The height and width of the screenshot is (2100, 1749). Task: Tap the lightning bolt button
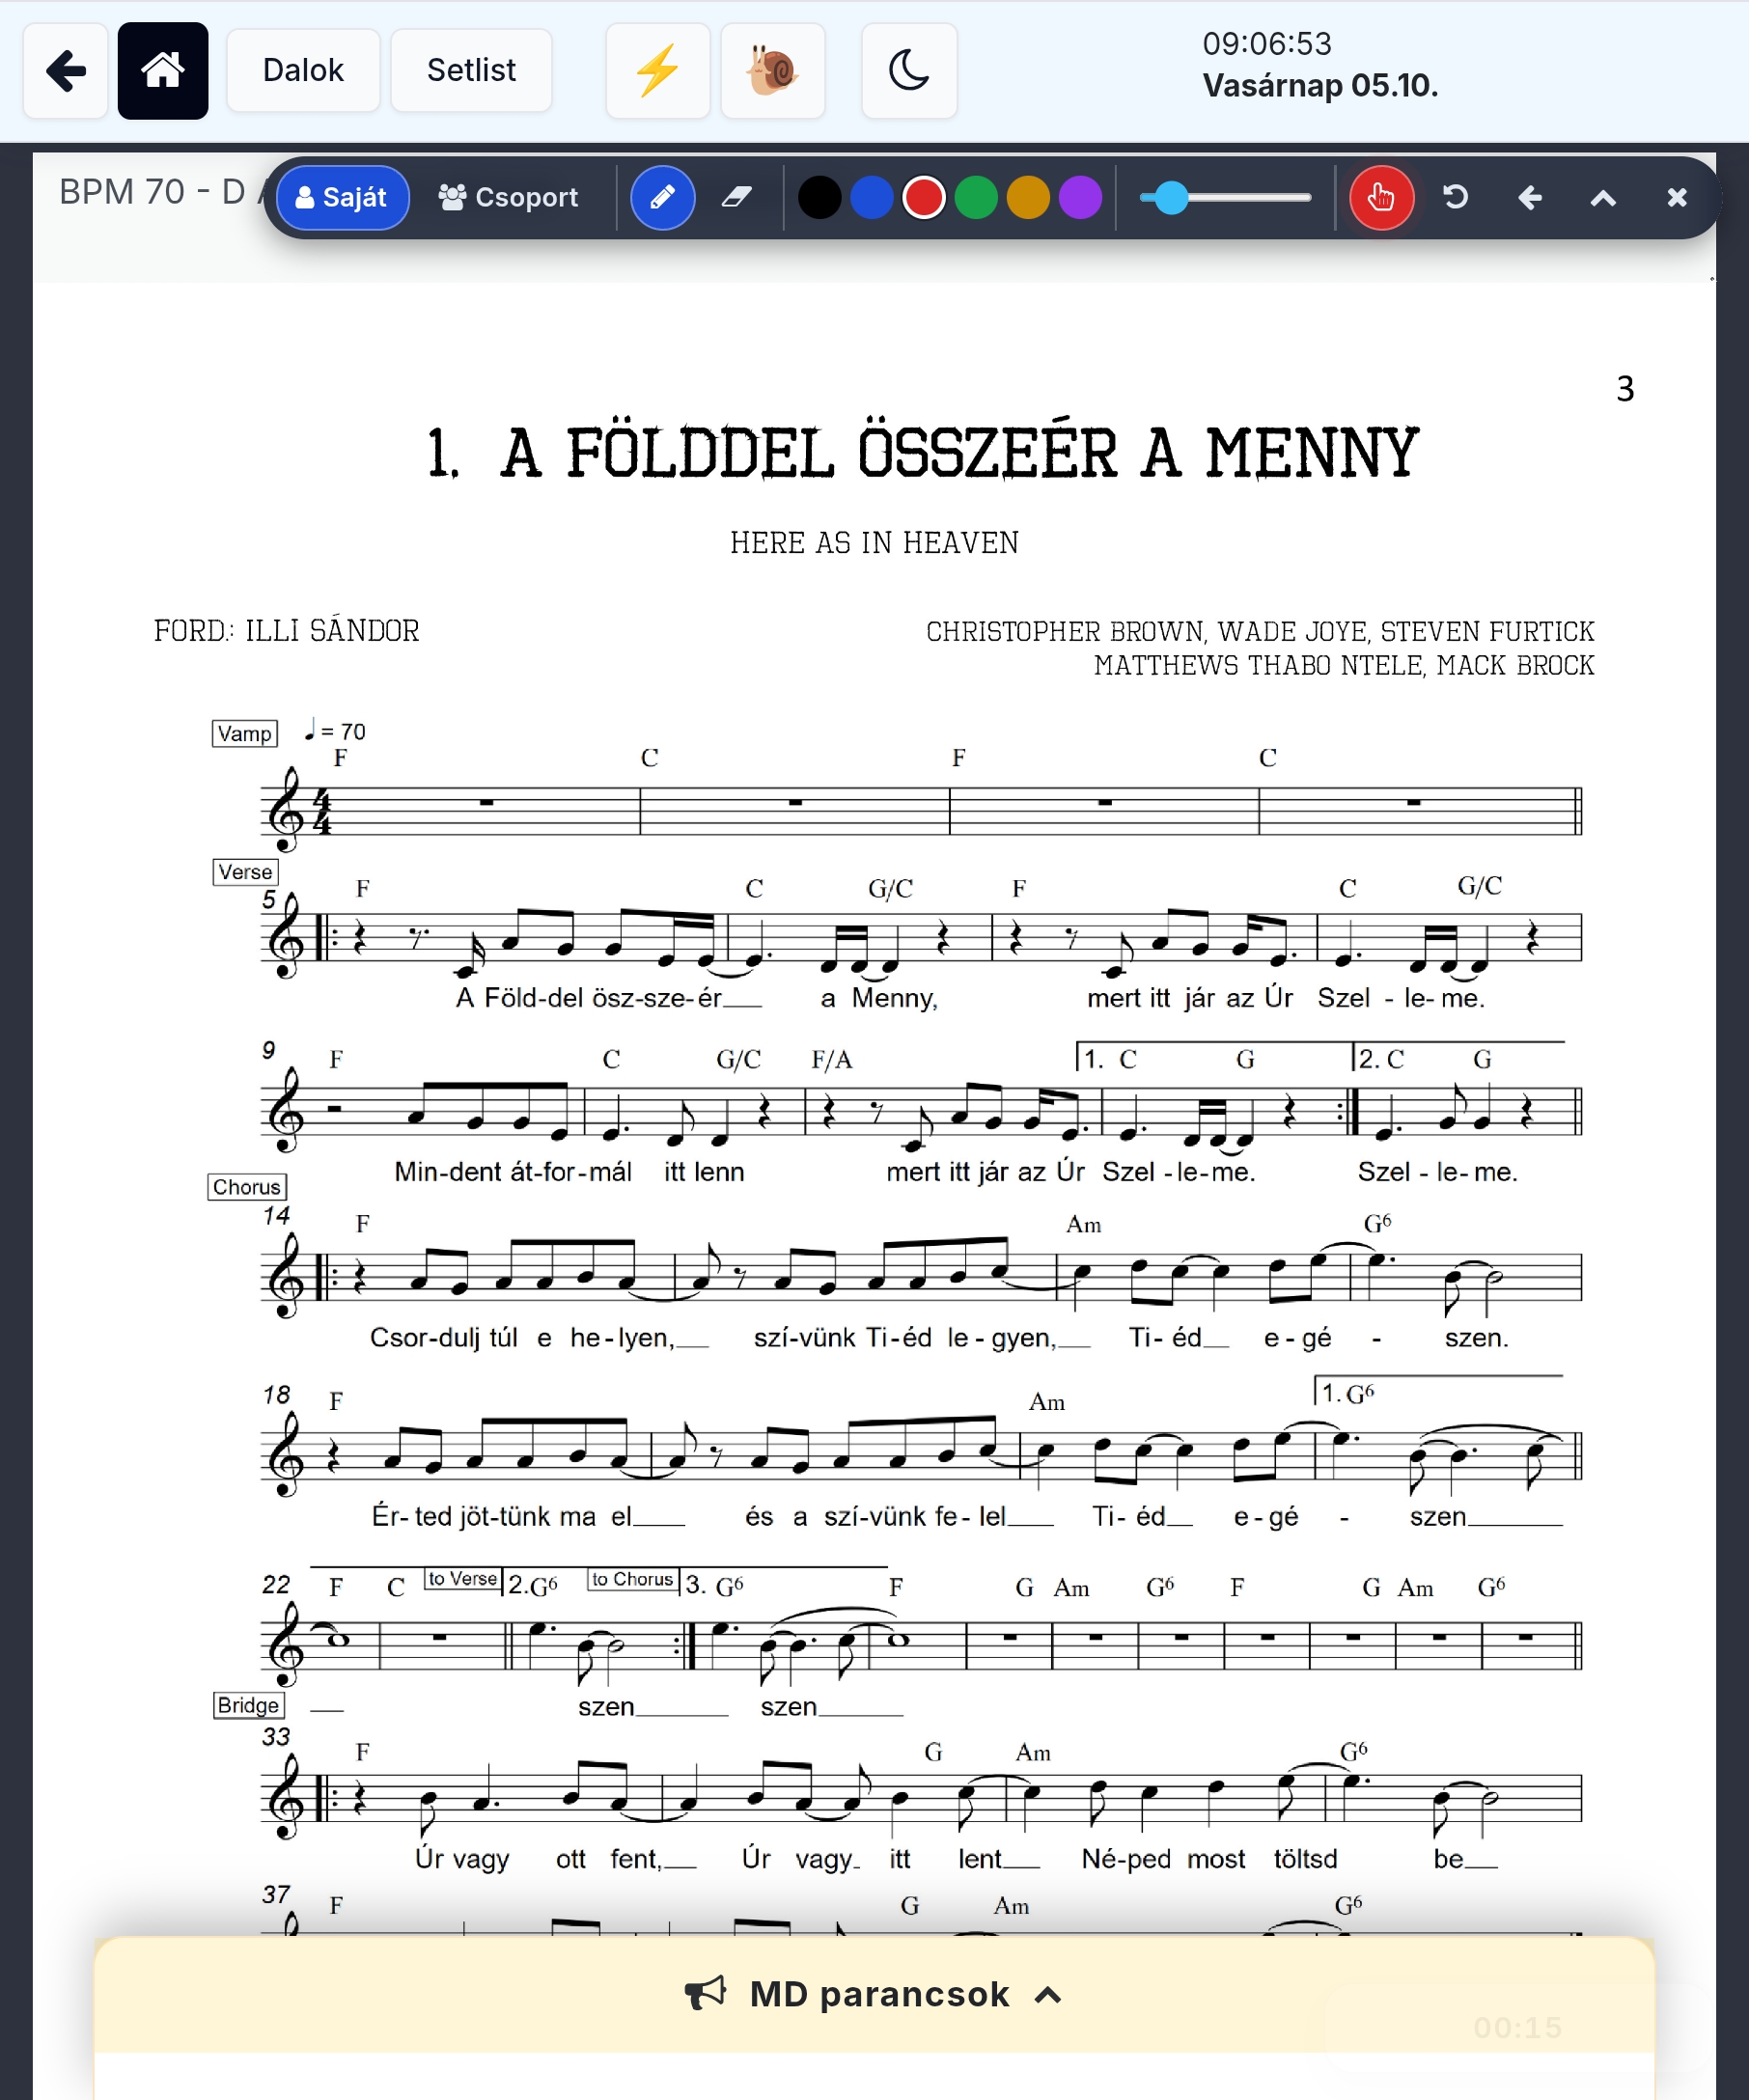coord(658,71)
